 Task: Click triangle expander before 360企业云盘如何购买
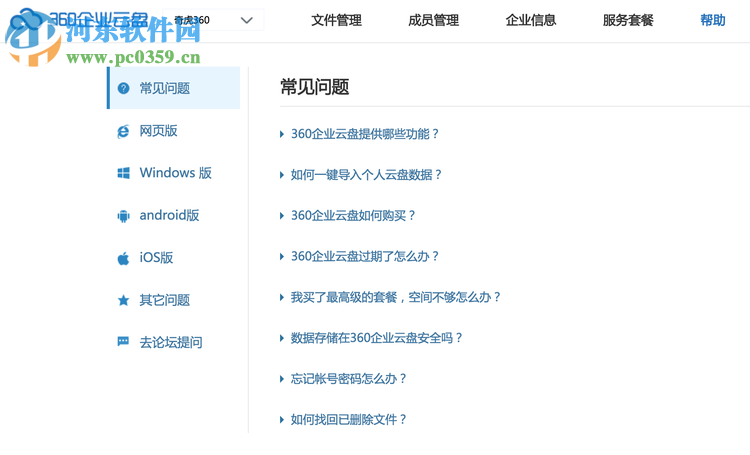tap(282, 216)
